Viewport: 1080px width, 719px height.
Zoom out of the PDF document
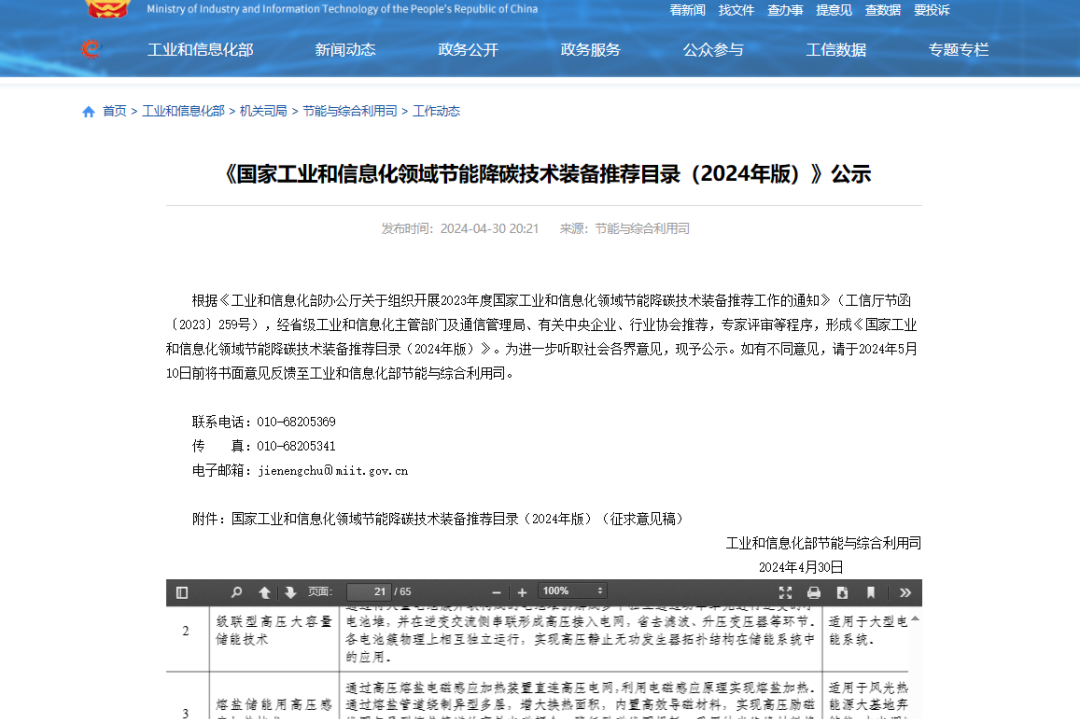pyautogui.click(x=497, y=592)
